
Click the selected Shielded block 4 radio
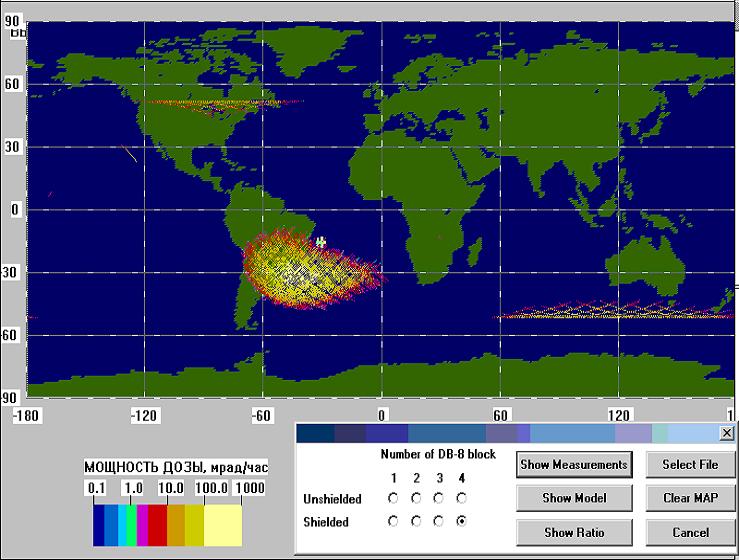point(462,521)
